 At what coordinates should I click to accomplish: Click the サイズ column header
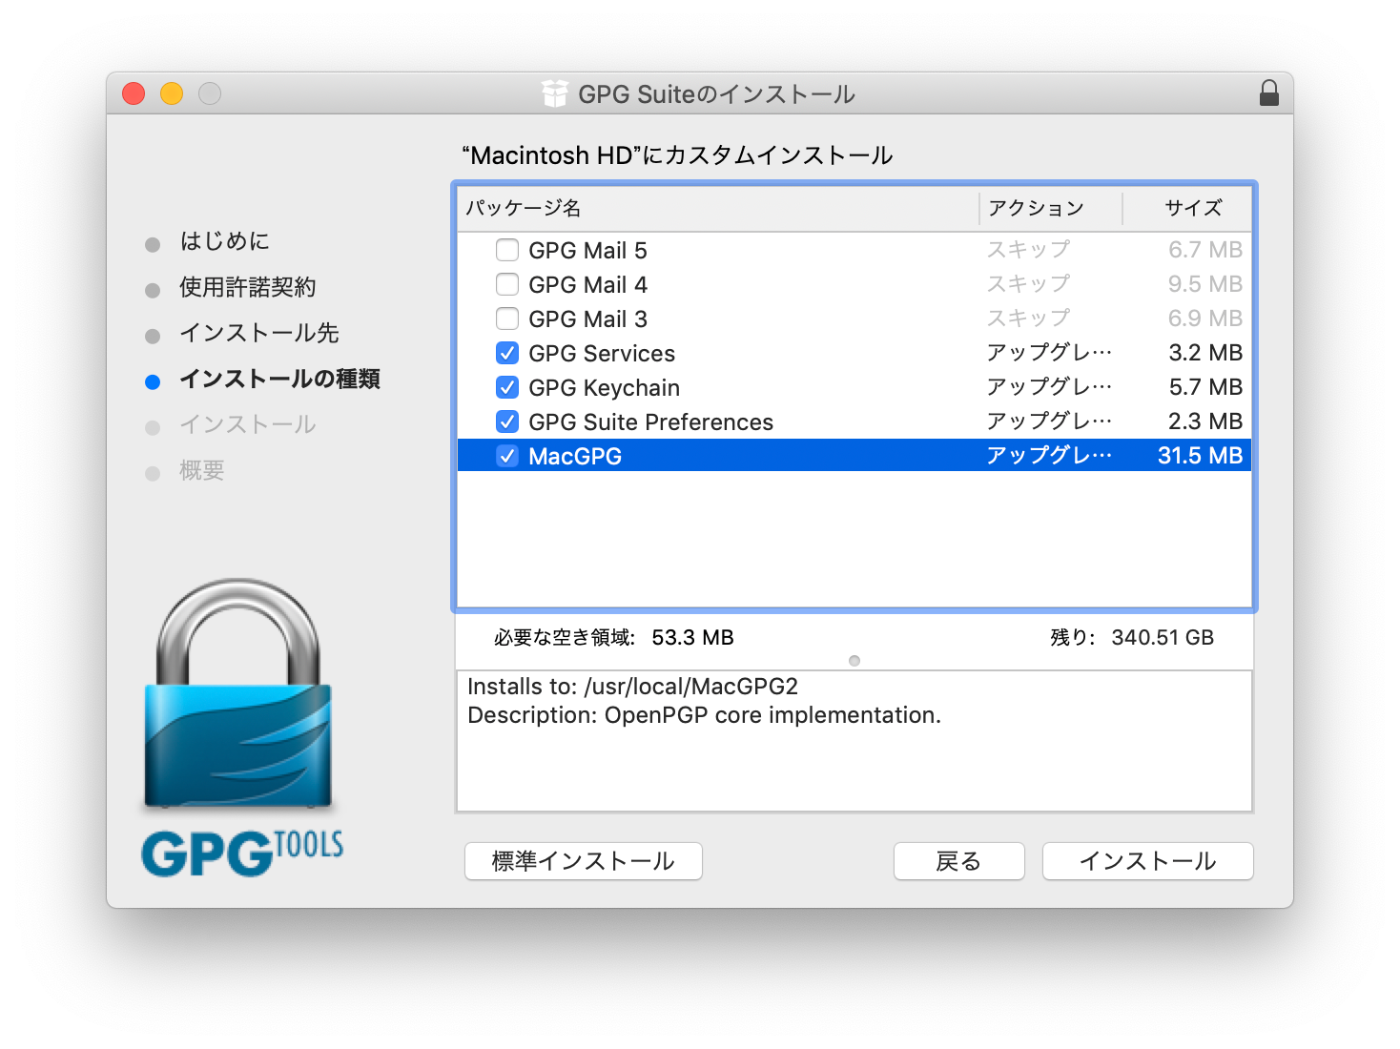[1187, 208]
